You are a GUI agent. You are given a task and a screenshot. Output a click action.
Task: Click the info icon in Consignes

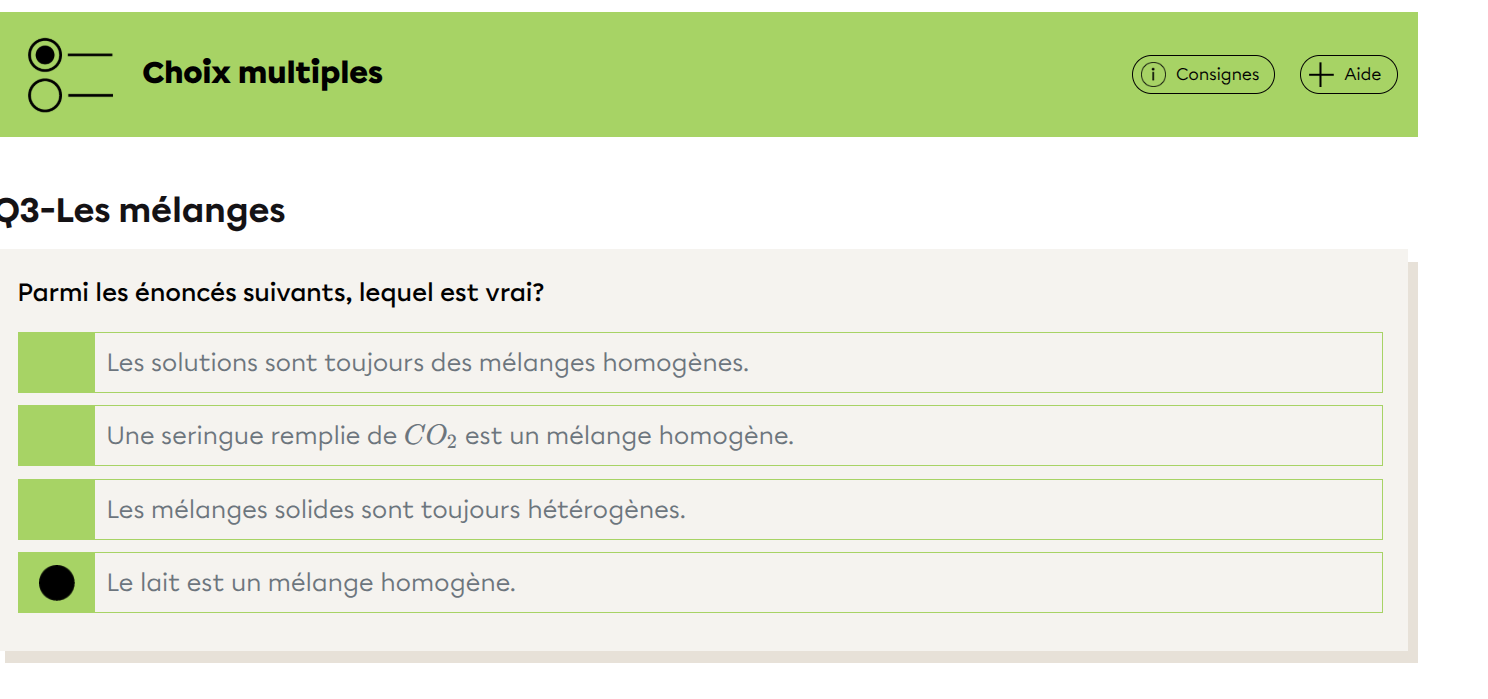coord(1153,75)
